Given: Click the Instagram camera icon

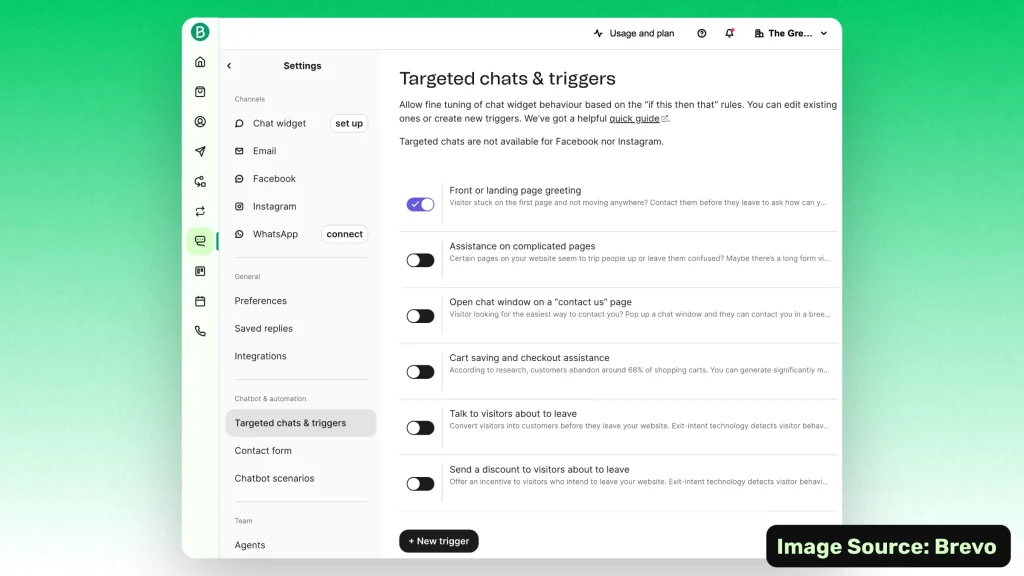Looking at the screenshot, I should point(239,206).
